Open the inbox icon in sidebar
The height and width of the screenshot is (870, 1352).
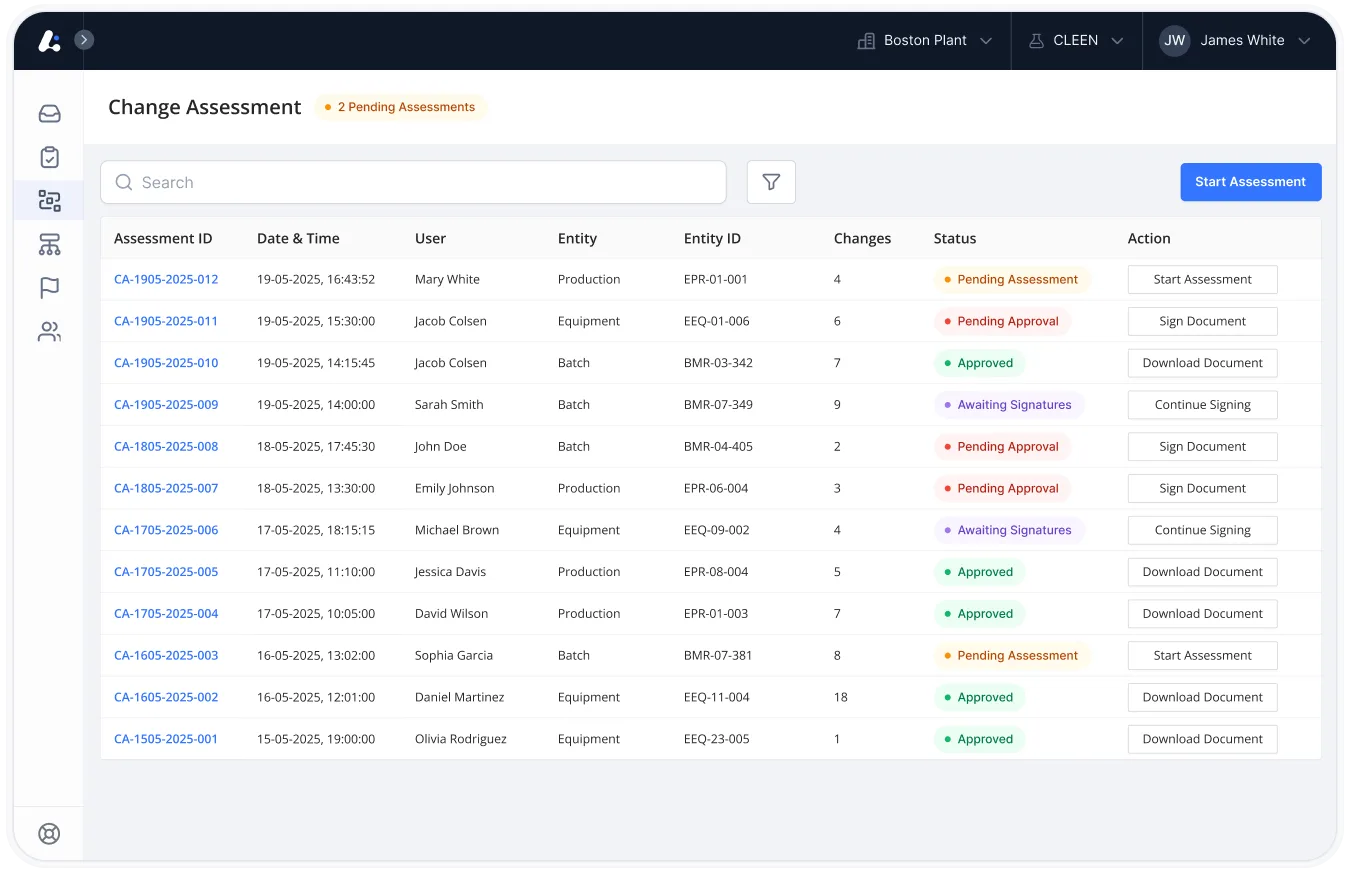(x=49, y=114)
